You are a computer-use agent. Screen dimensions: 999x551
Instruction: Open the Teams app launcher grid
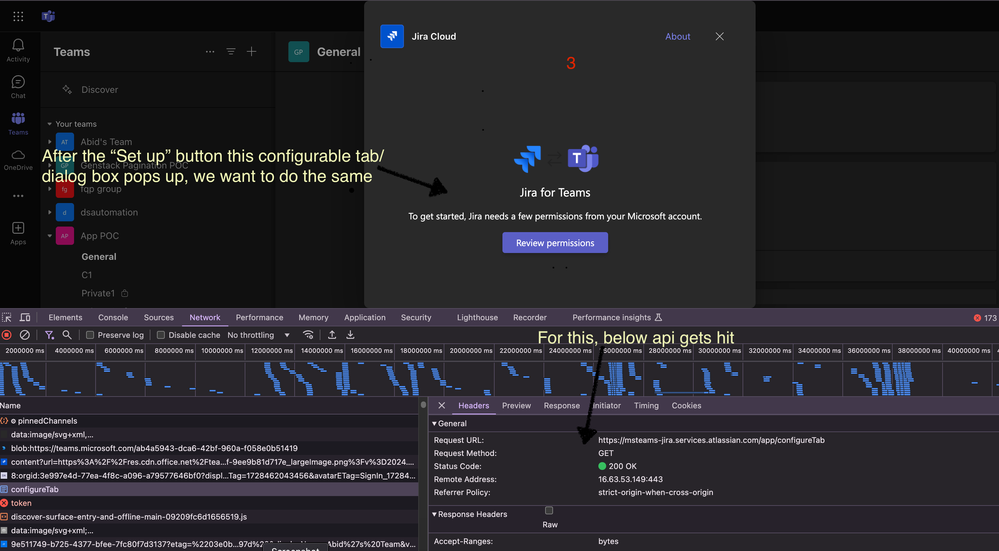click(x=18, y=17)
